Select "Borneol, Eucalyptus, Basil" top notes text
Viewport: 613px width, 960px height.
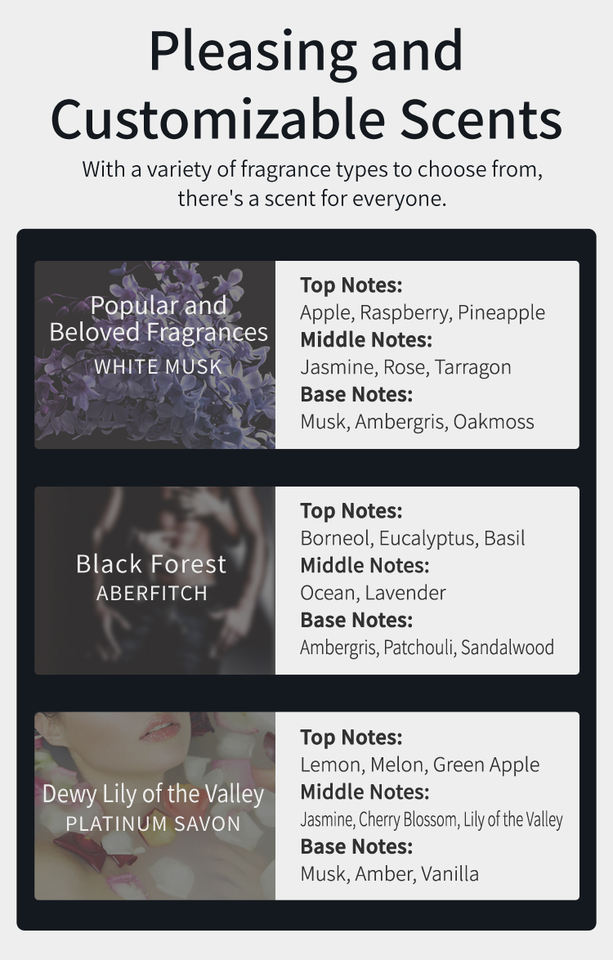coord(412,538)
